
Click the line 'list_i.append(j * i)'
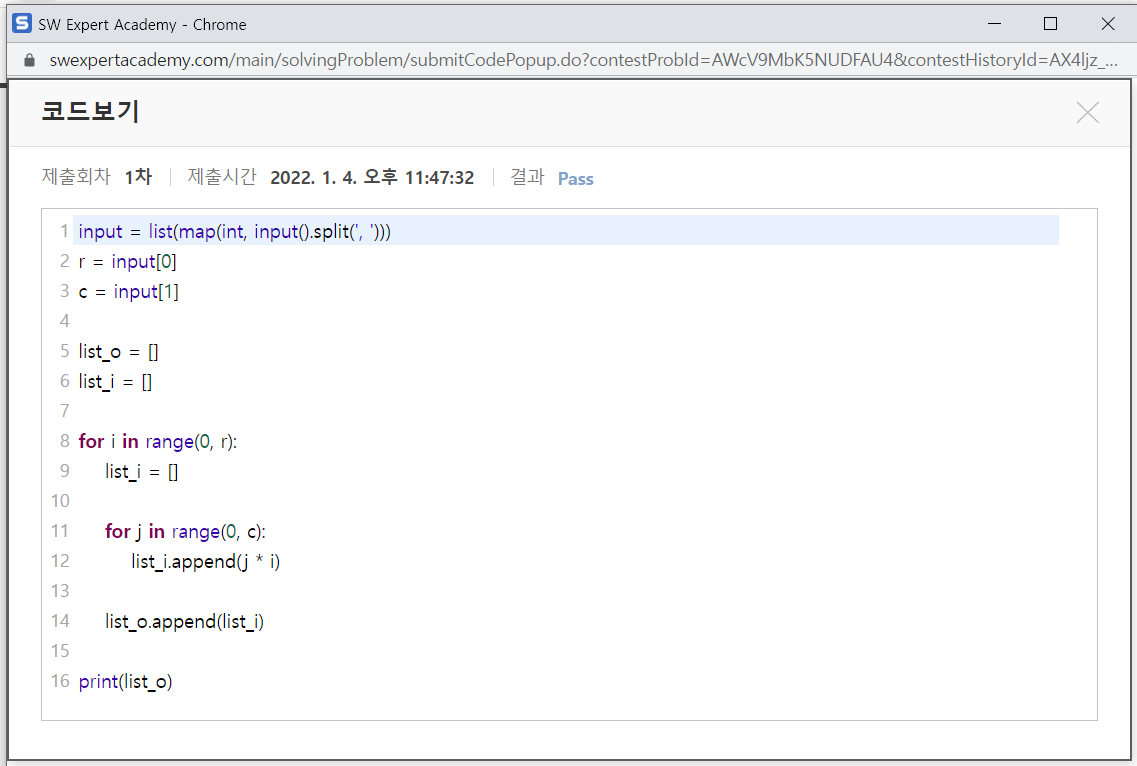[206, 561]
